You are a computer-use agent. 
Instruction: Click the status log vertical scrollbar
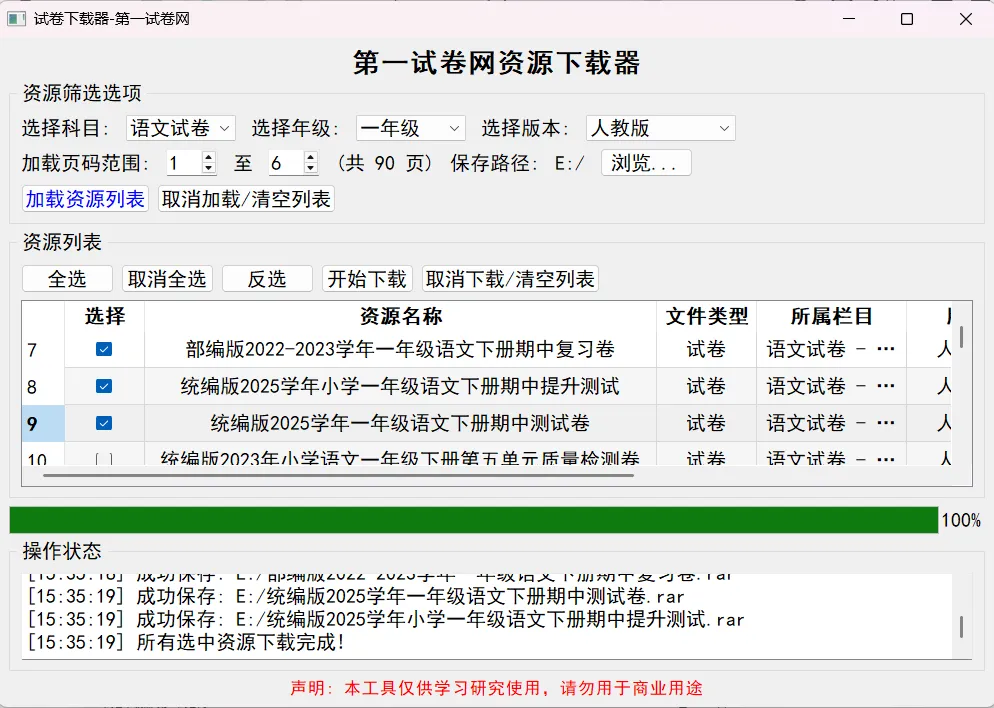click(962, 626)
